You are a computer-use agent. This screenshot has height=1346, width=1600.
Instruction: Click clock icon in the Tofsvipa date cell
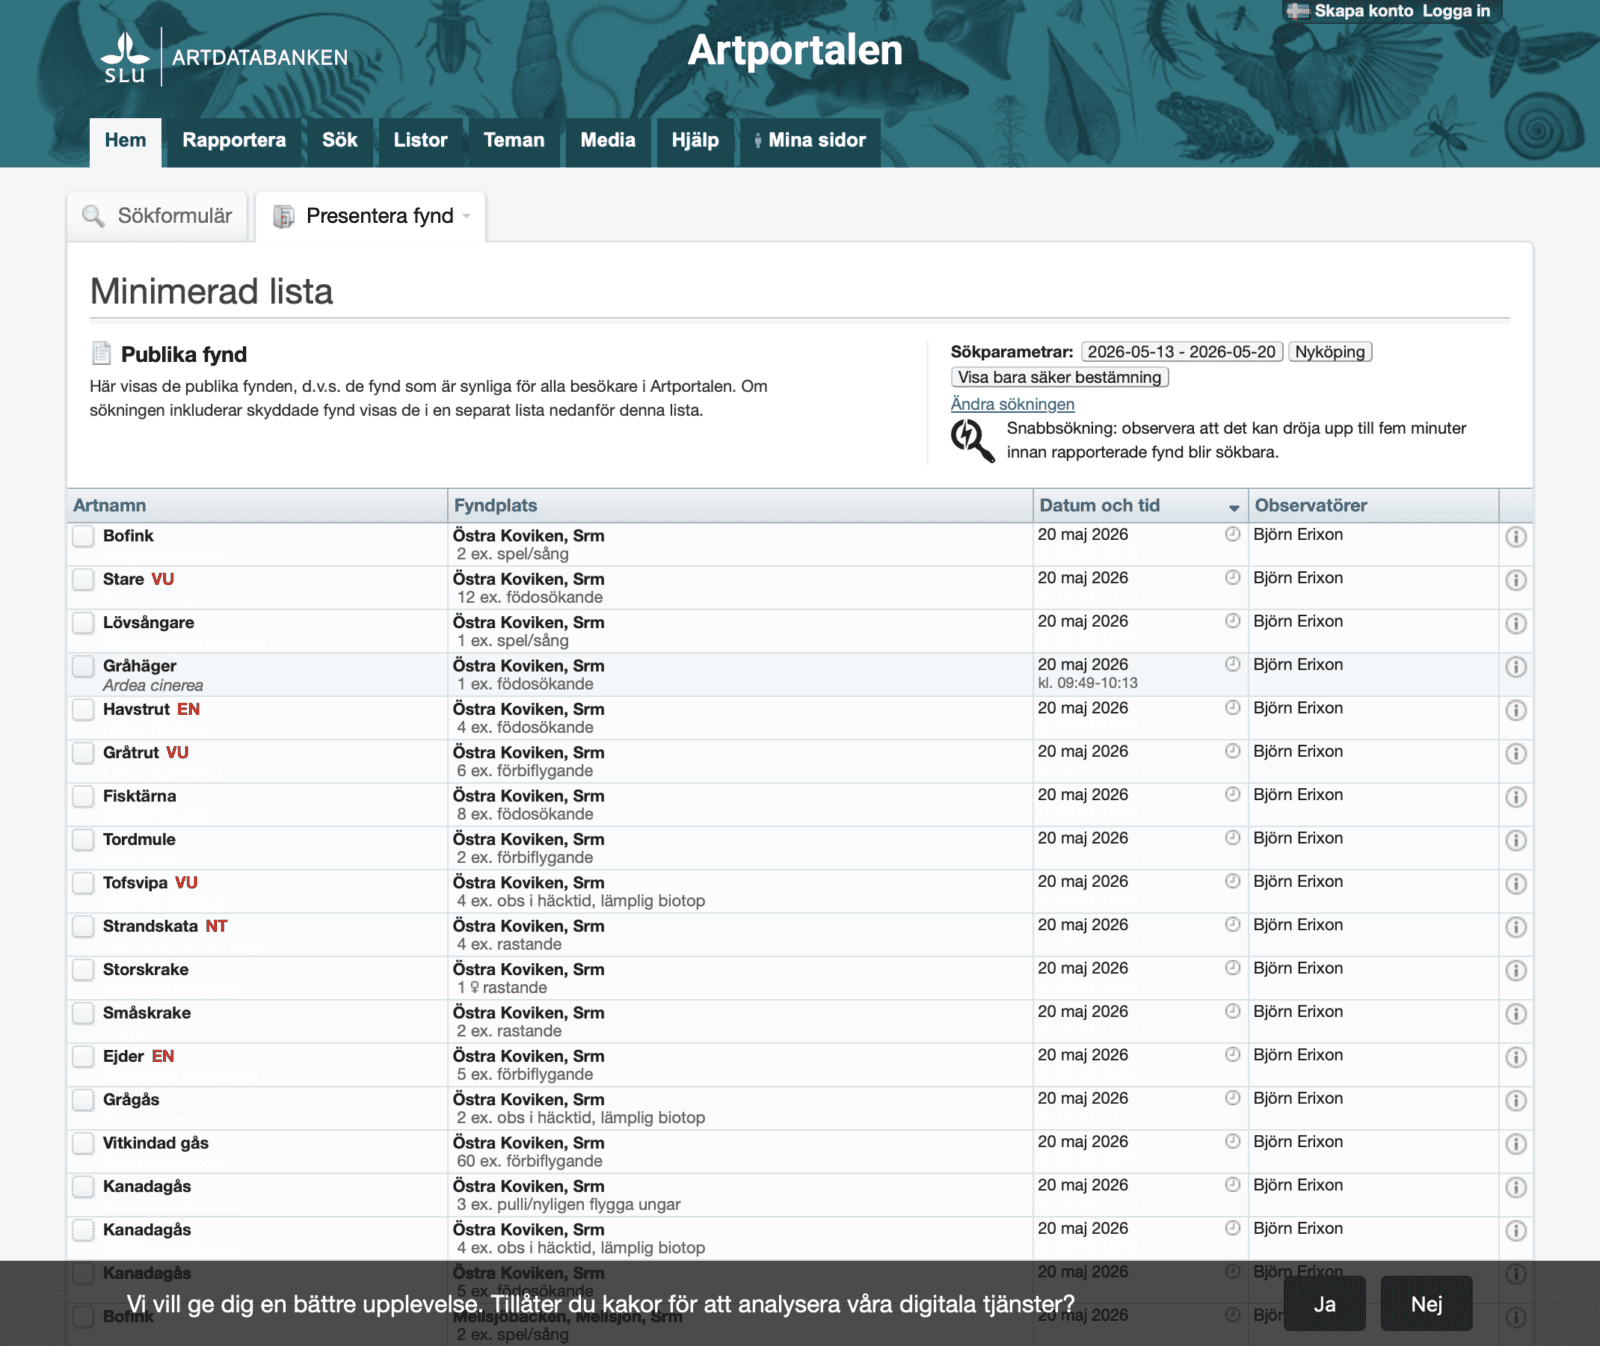point(1232,881)
